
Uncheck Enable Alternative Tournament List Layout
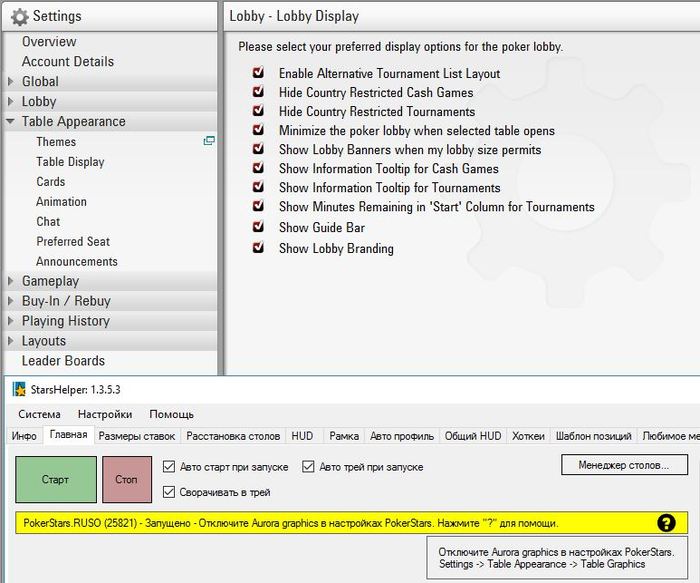(258, 73)
